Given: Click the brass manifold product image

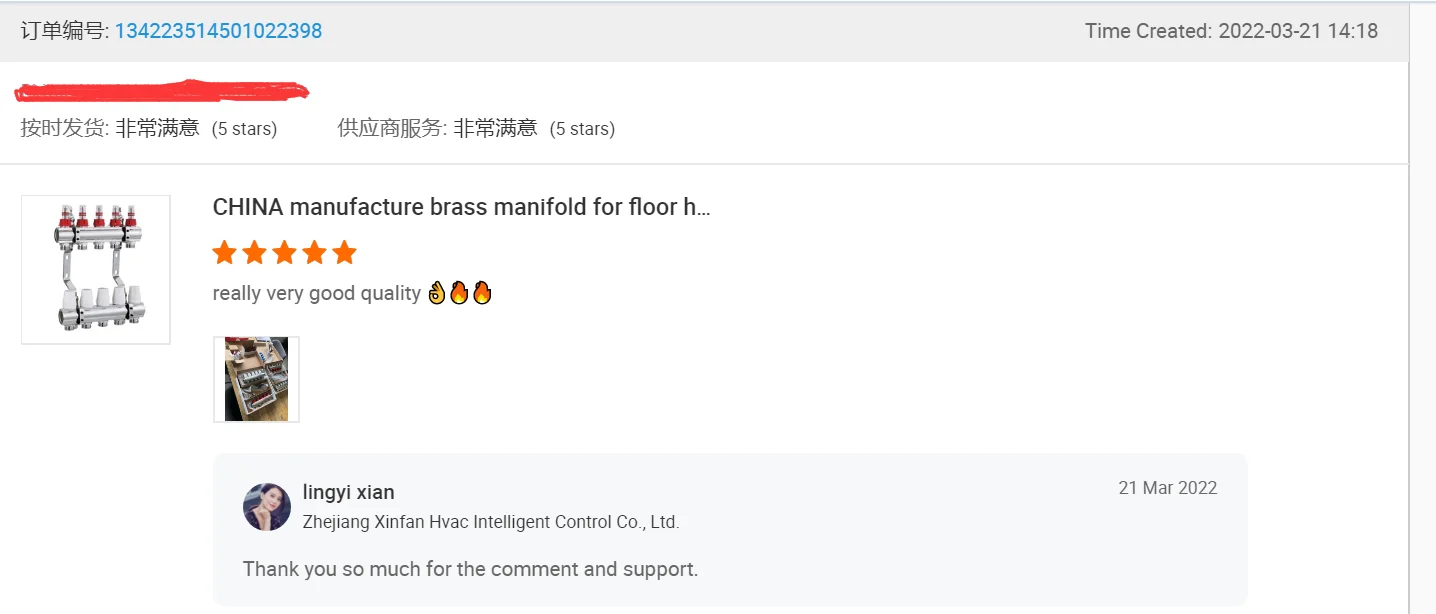Looking at the screenshot, I should point(95,268).
